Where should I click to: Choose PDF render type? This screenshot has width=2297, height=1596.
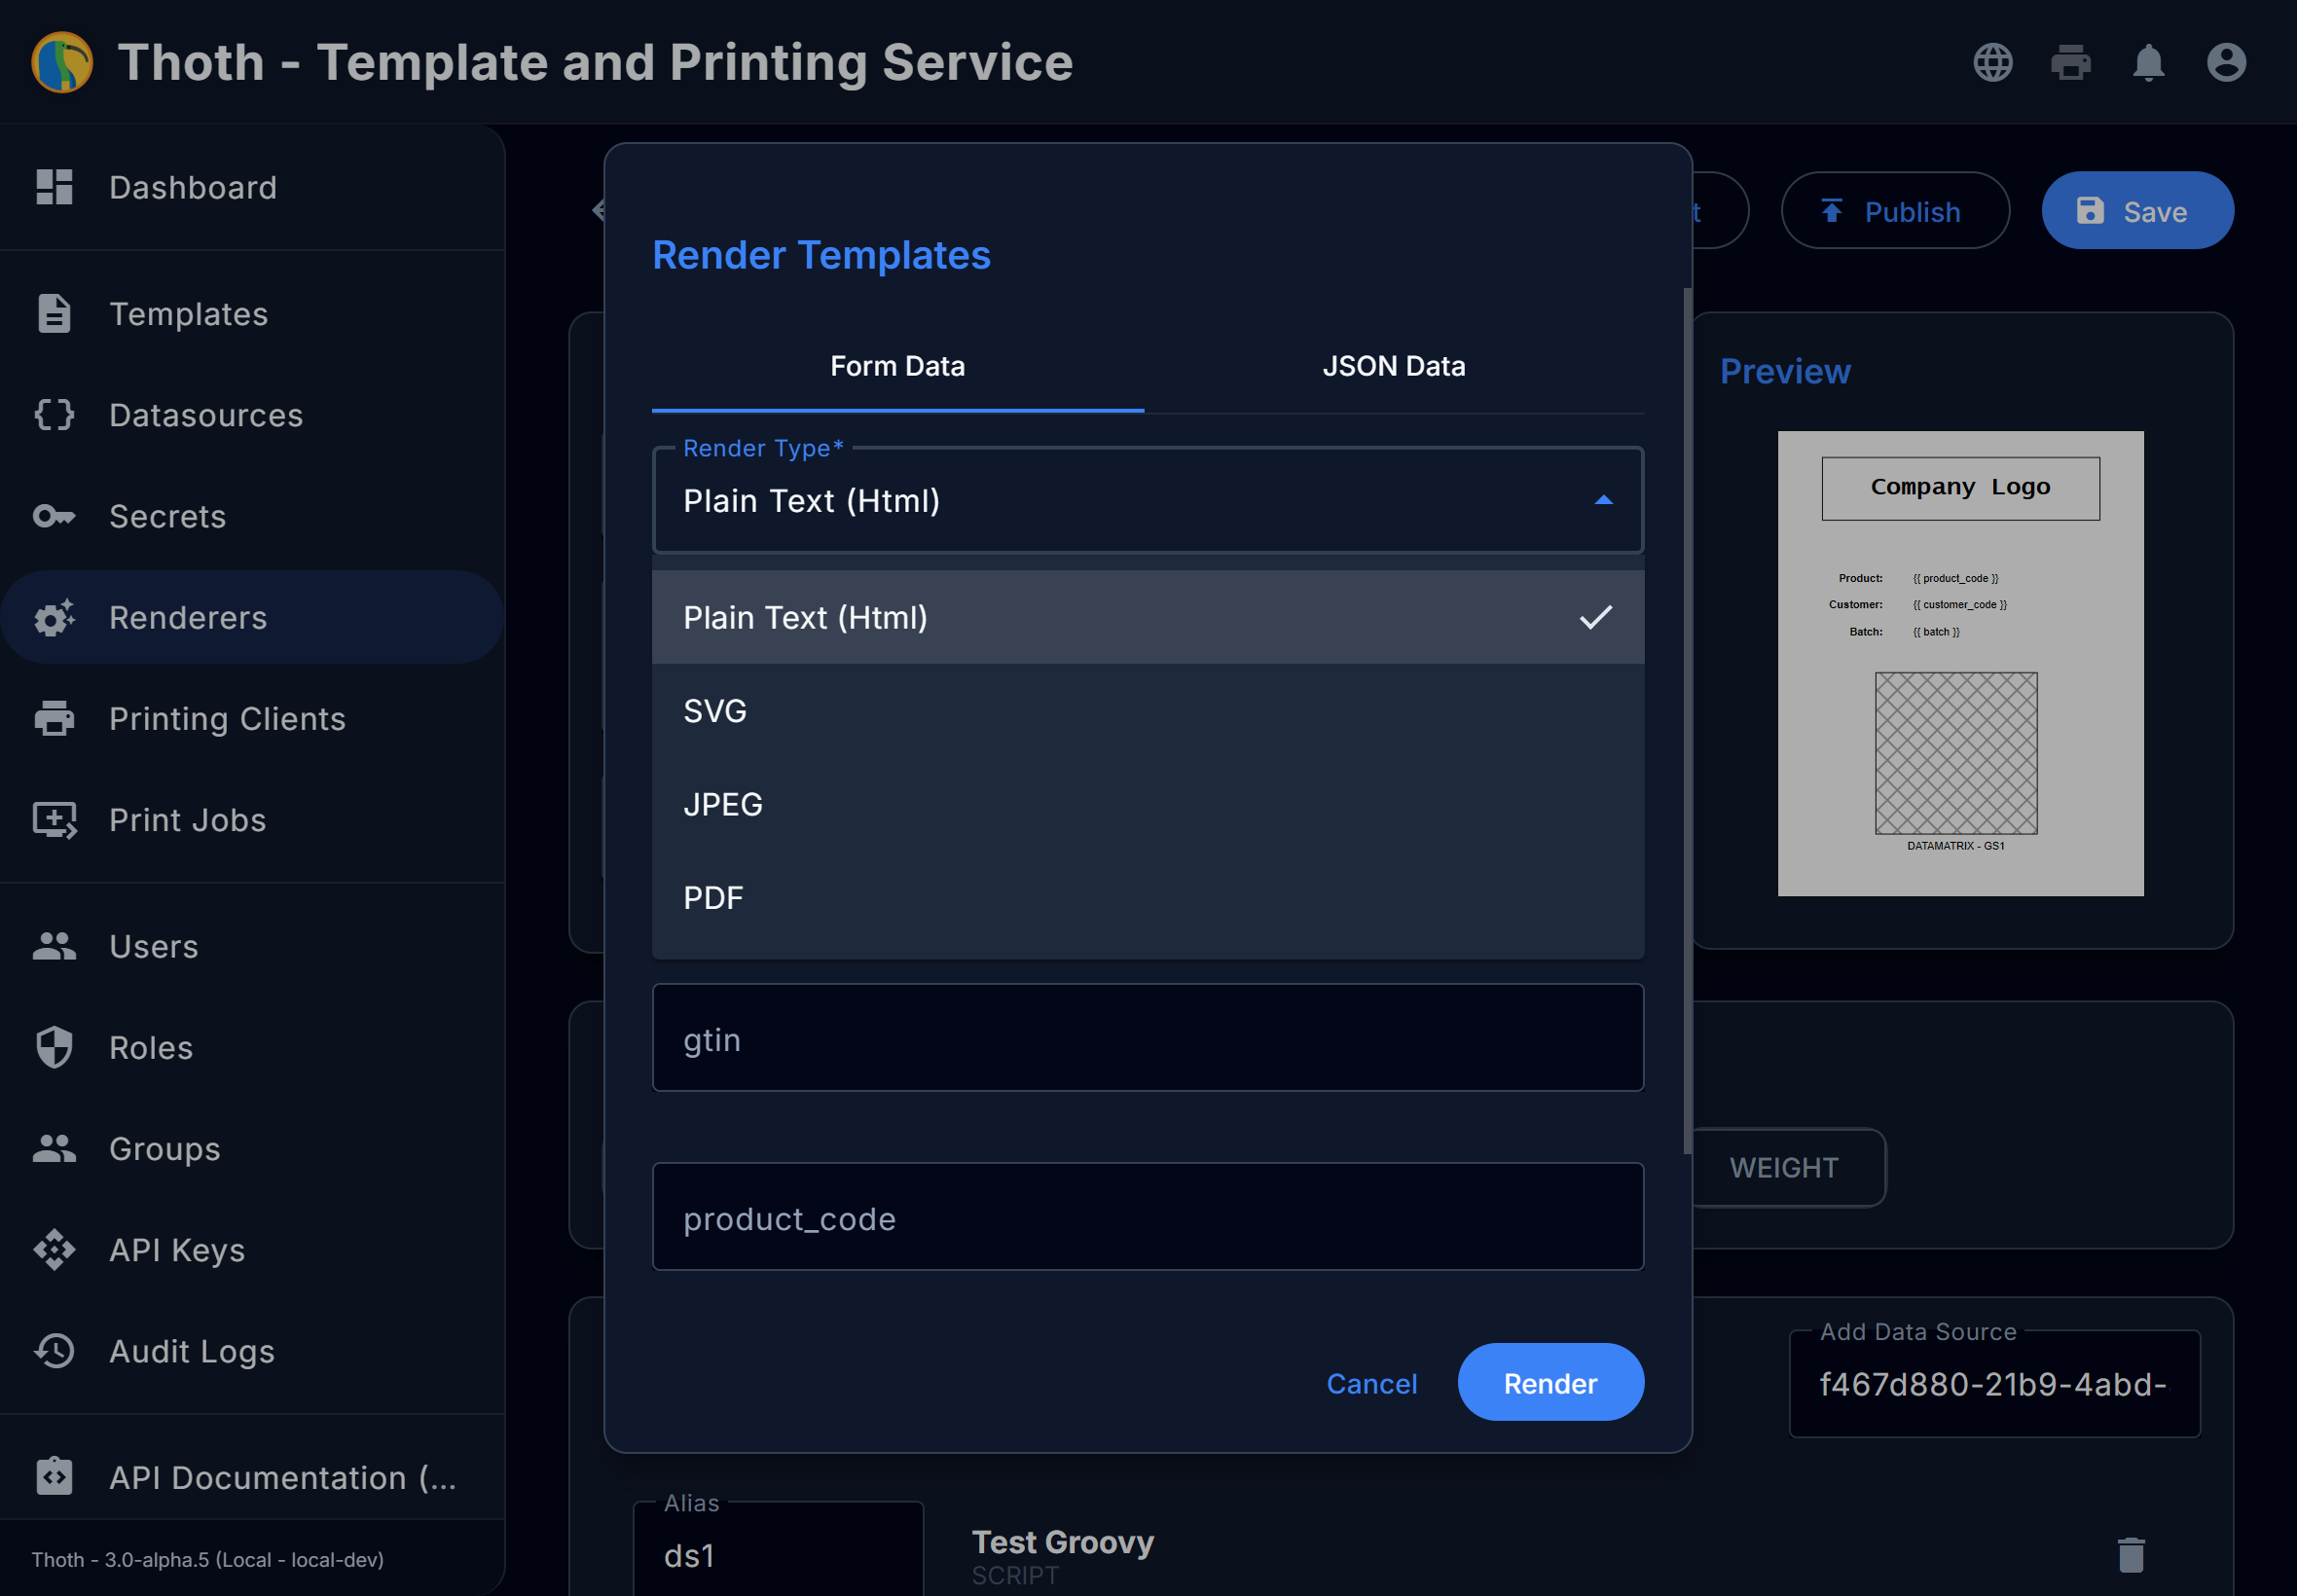(x=1147, y=897)
